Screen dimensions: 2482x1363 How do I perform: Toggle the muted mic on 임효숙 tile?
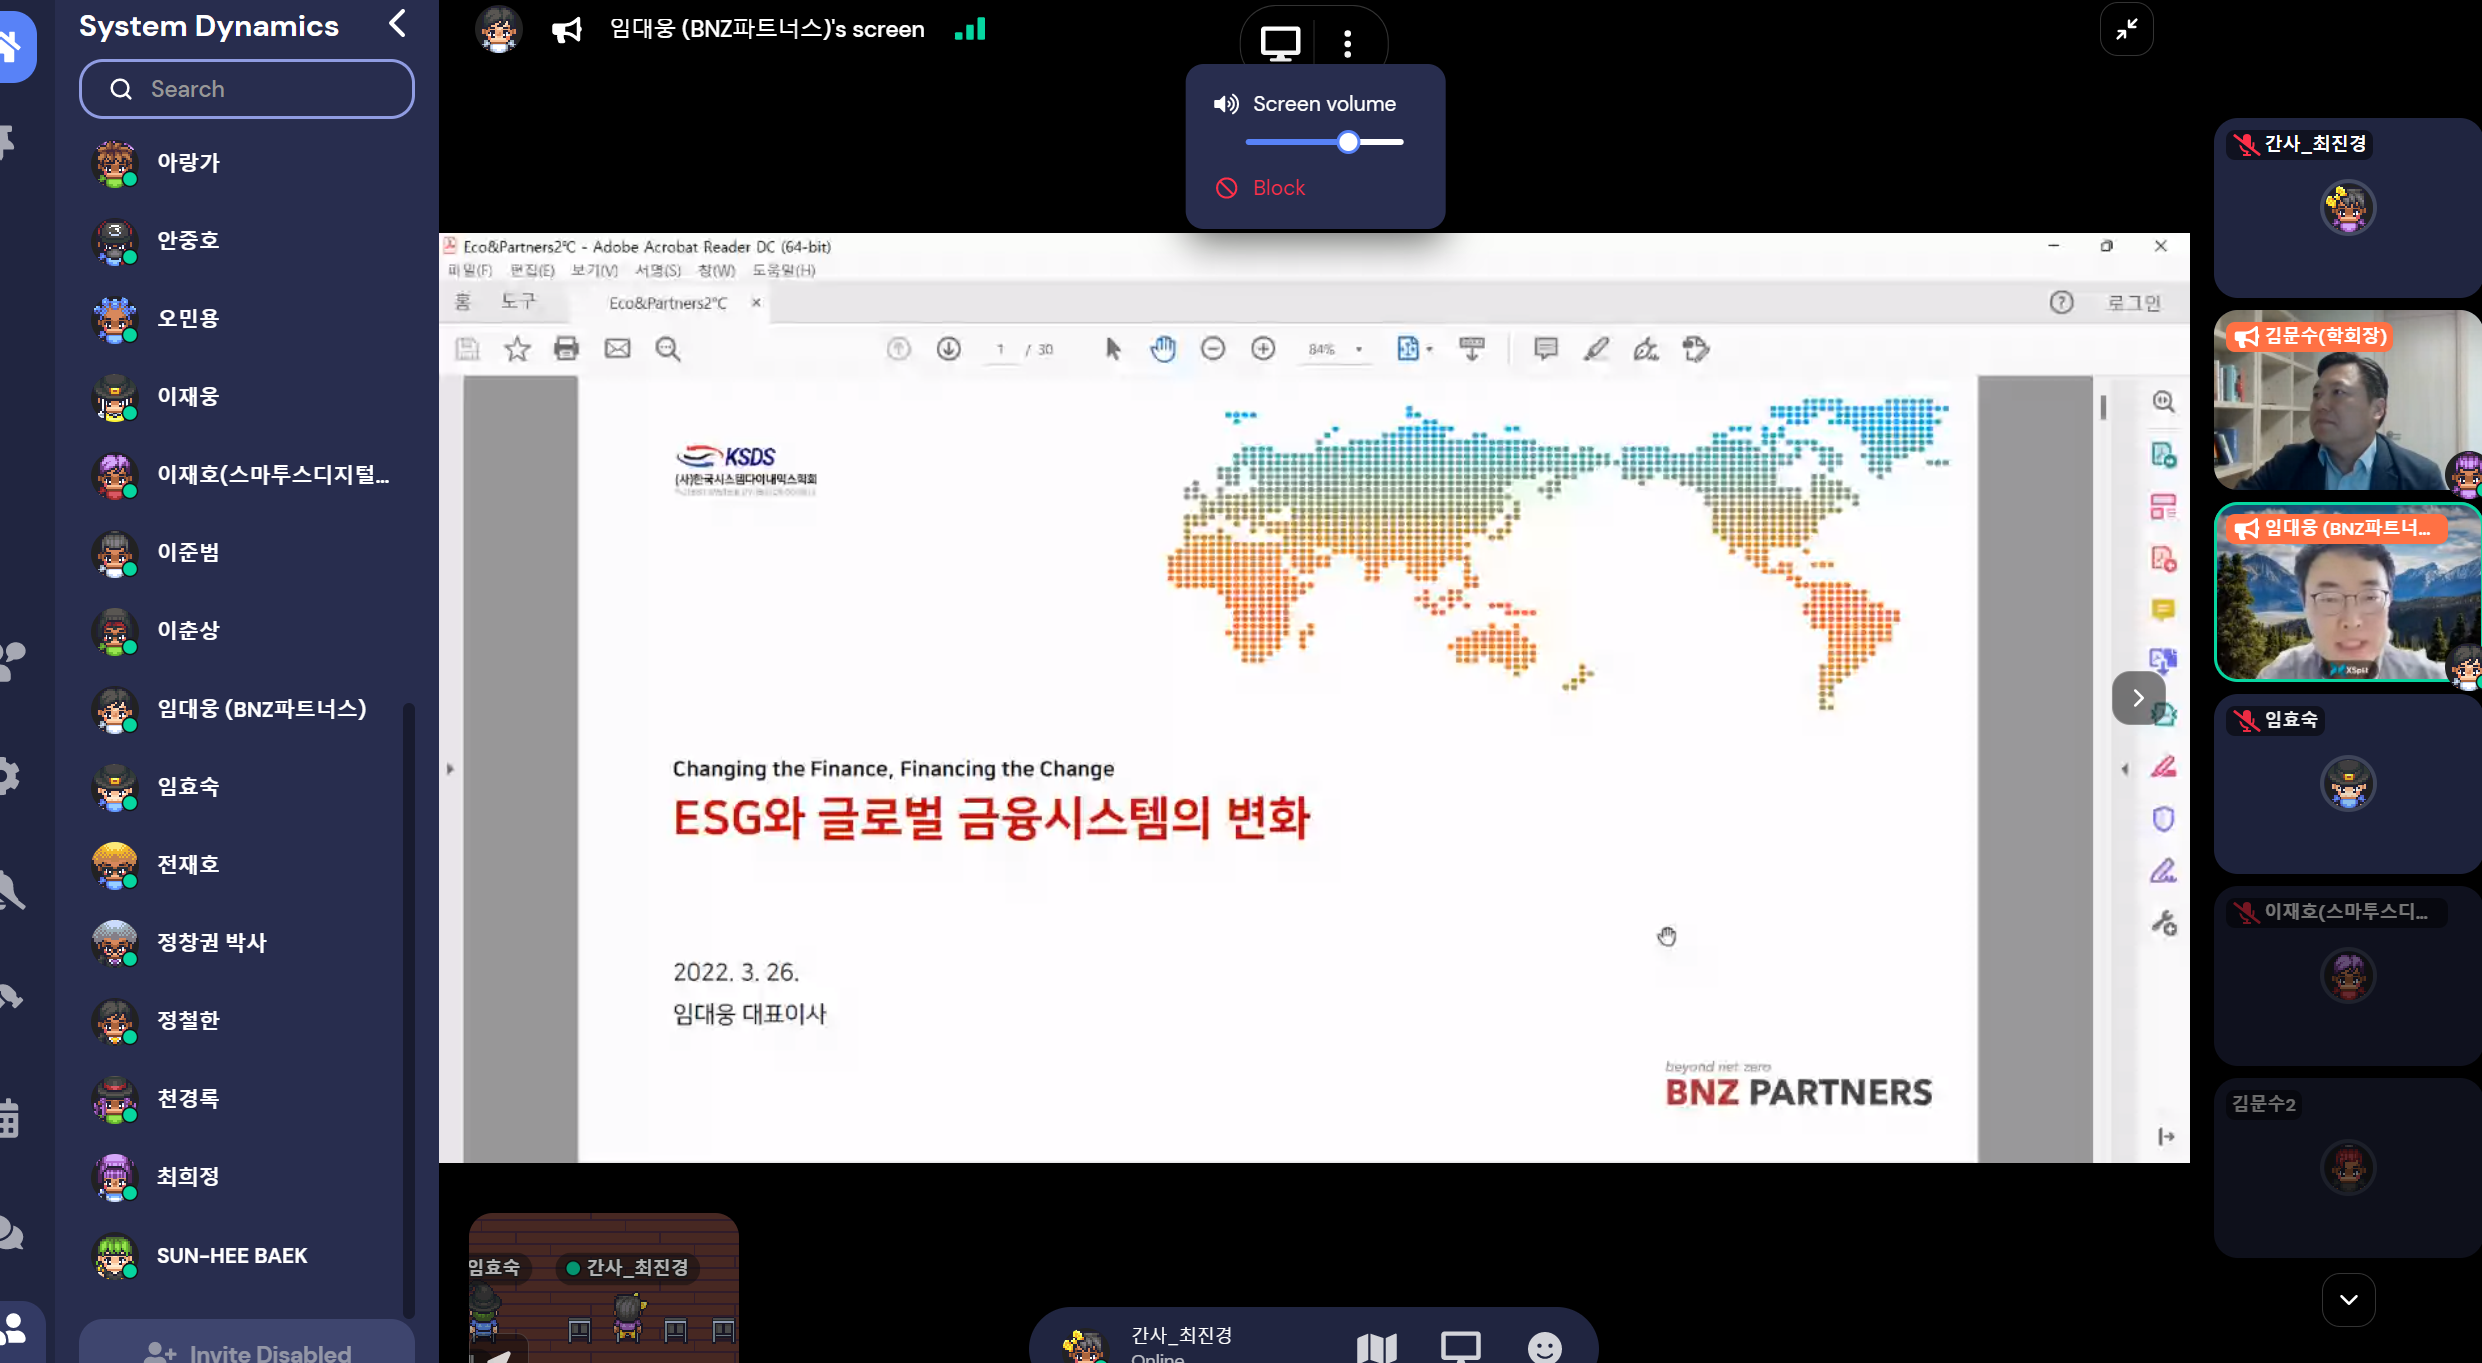[2246, 720]
